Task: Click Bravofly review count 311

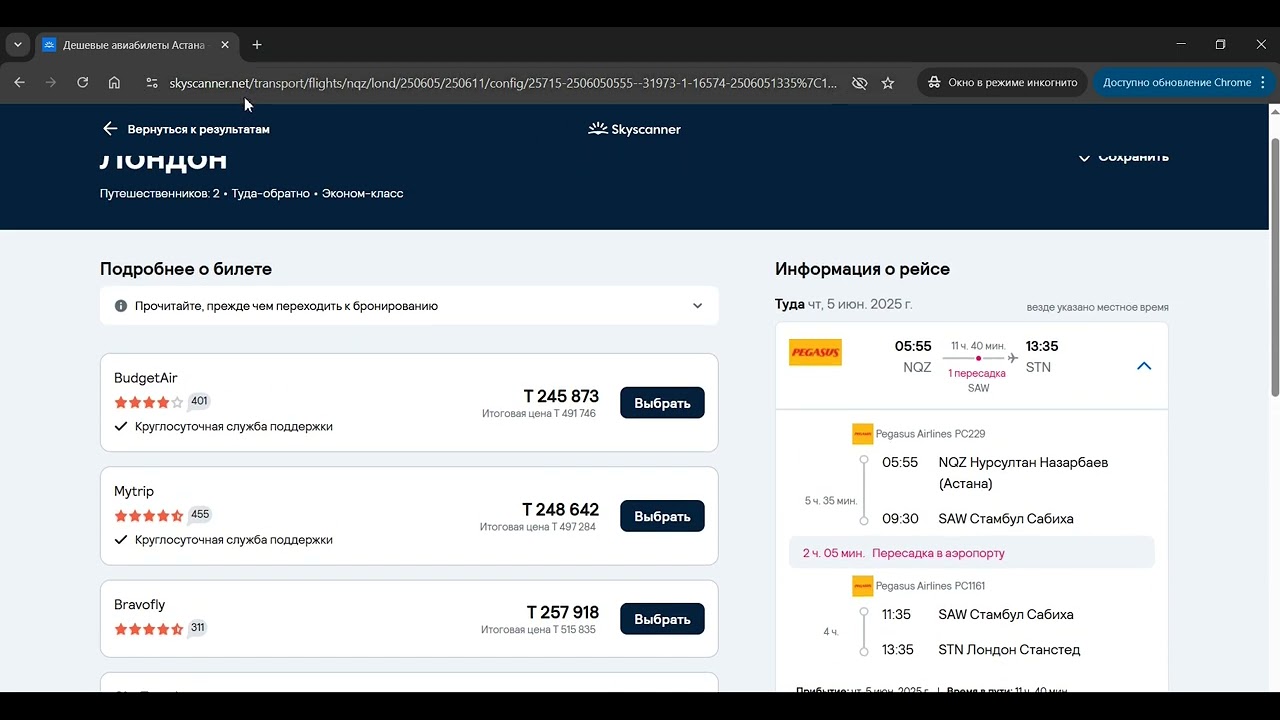Action: coord(197,628)
